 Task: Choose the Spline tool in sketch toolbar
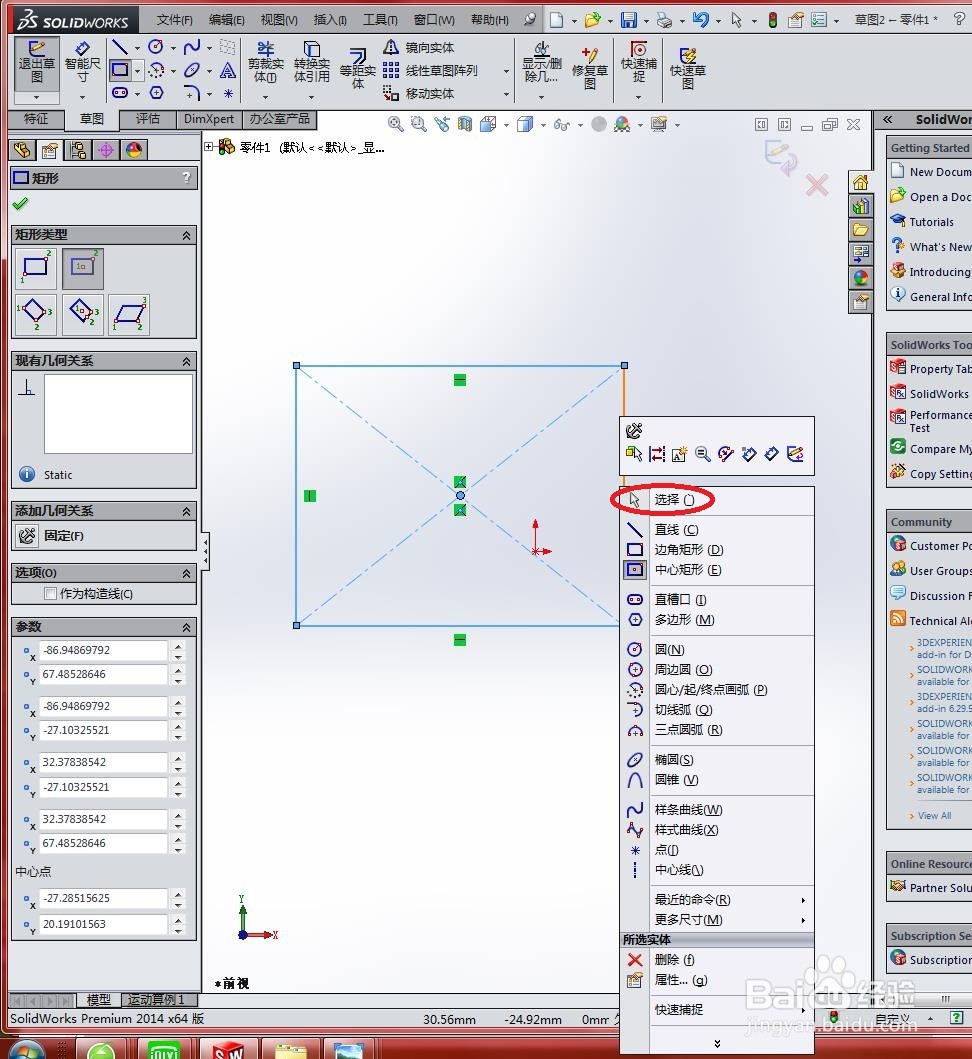pyautogui.click(x=192, y=47)
